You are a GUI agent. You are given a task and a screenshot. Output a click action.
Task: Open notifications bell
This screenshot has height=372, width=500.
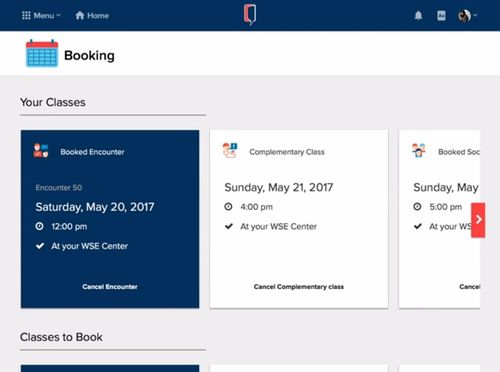(418, 15)
